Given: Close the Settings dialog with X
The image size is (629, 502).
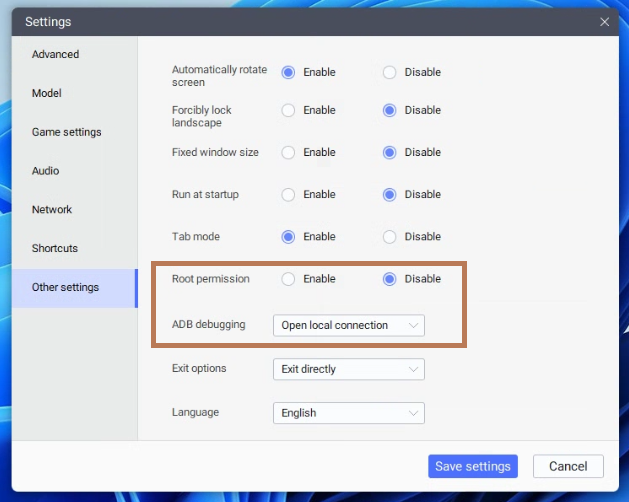Looking at the screenshot, I should 604,21.
